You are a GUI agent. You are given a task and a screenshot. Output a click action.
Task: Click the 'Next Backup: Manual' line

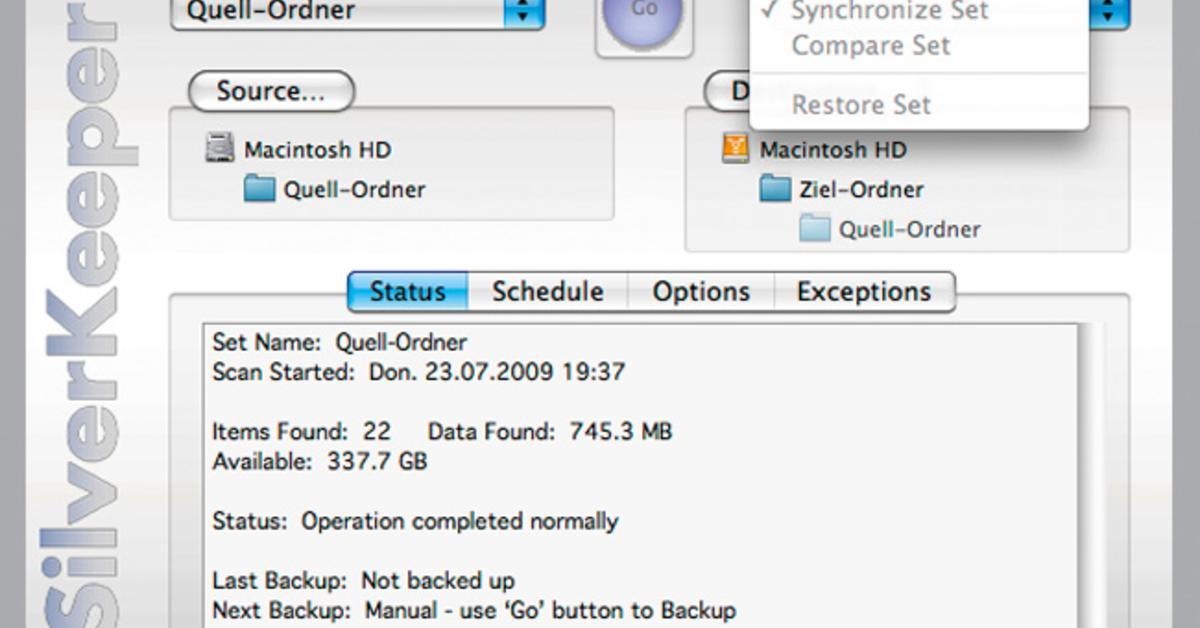coord(474,610)
